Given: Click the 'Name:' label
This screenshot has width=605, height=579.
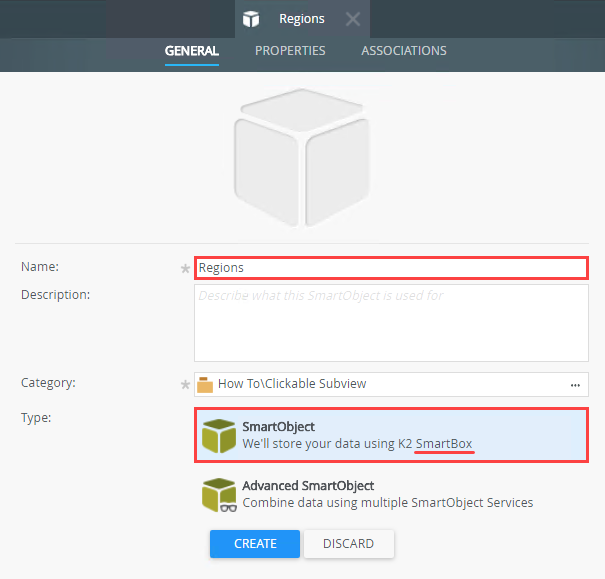Looking at the screenshot, I should click(40, 267).
